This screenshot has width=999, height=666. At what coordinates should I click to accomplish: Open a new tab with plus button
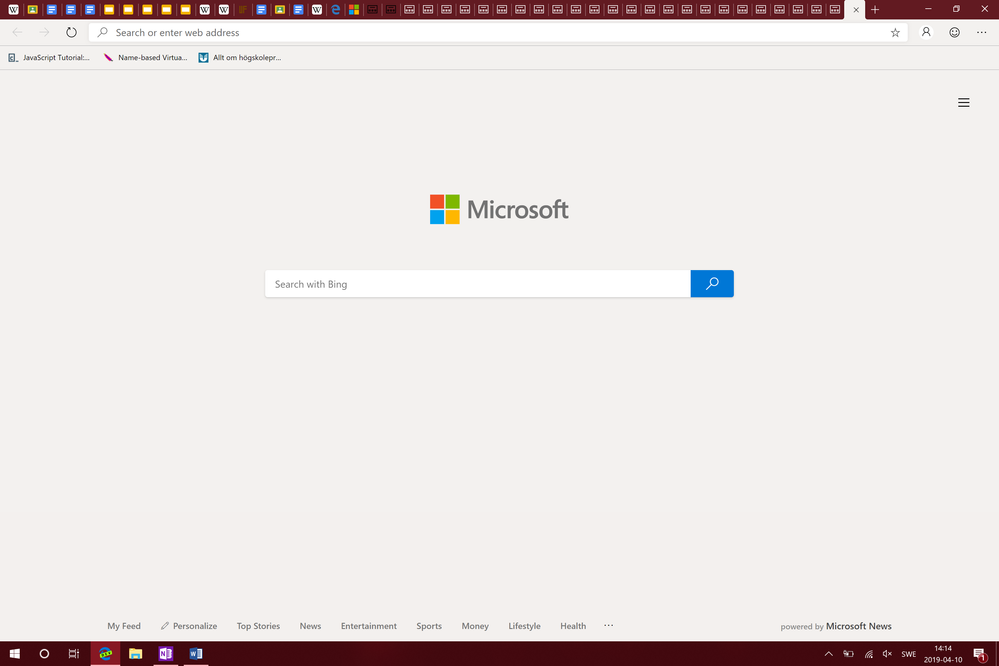pyautogui.click(x=875, y=10)
